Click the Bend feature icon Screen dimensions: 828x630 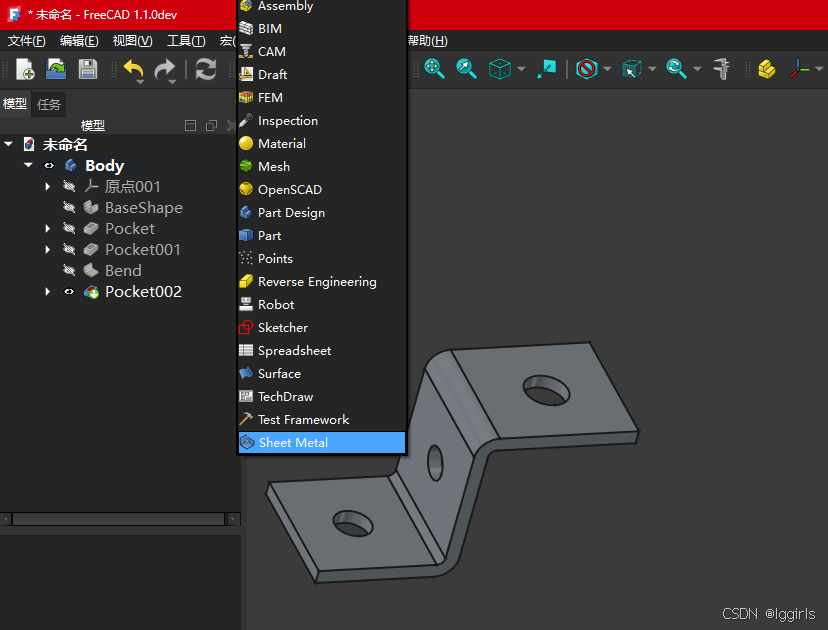pos(91,270)
